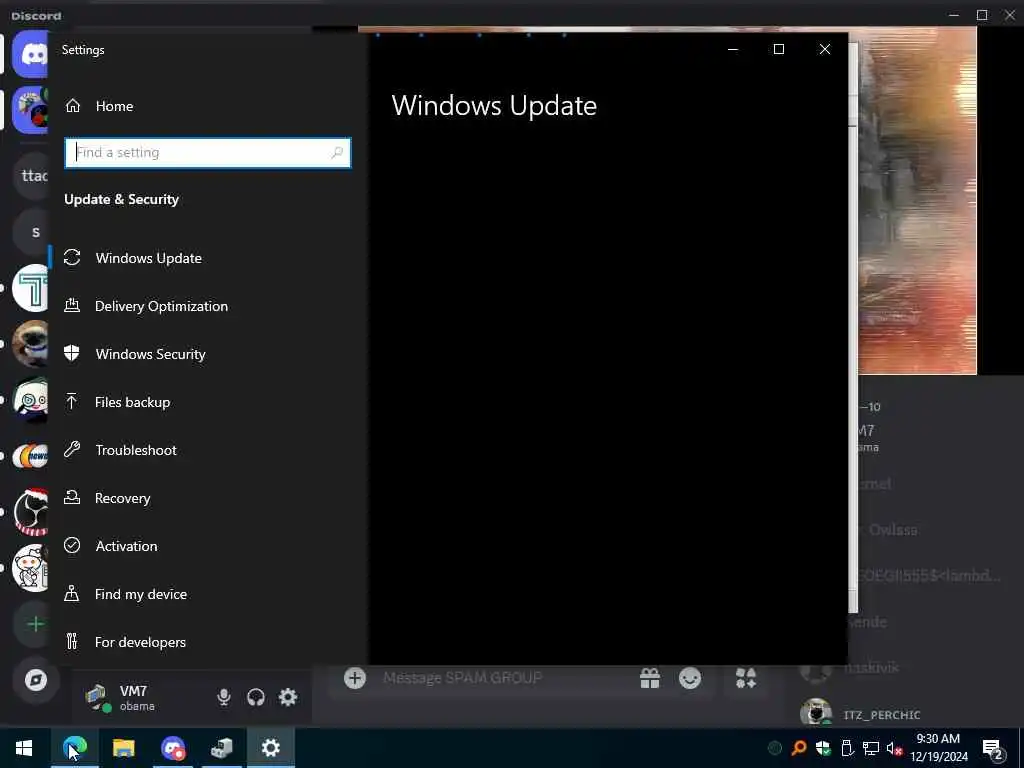Click the search magnifier in Find a setting
The height and width of the screenshot is (768, 1024).
336,153
